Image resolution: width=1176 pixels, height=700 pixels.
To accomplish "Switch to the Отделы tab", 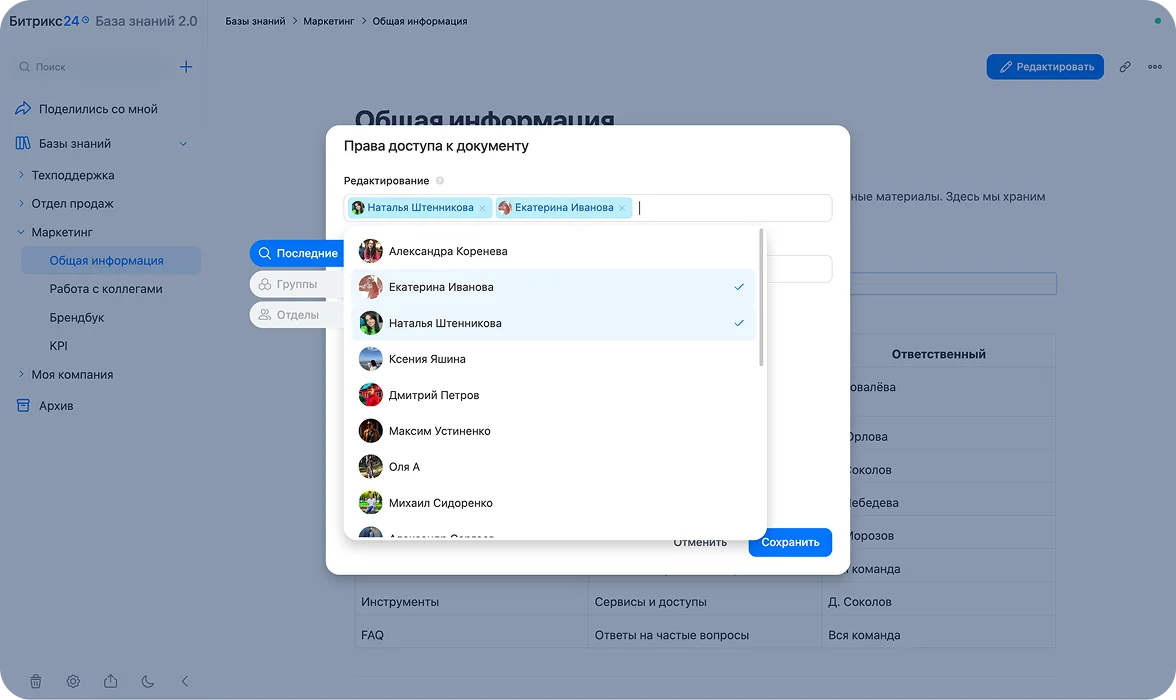I will (x=296, y=315).
